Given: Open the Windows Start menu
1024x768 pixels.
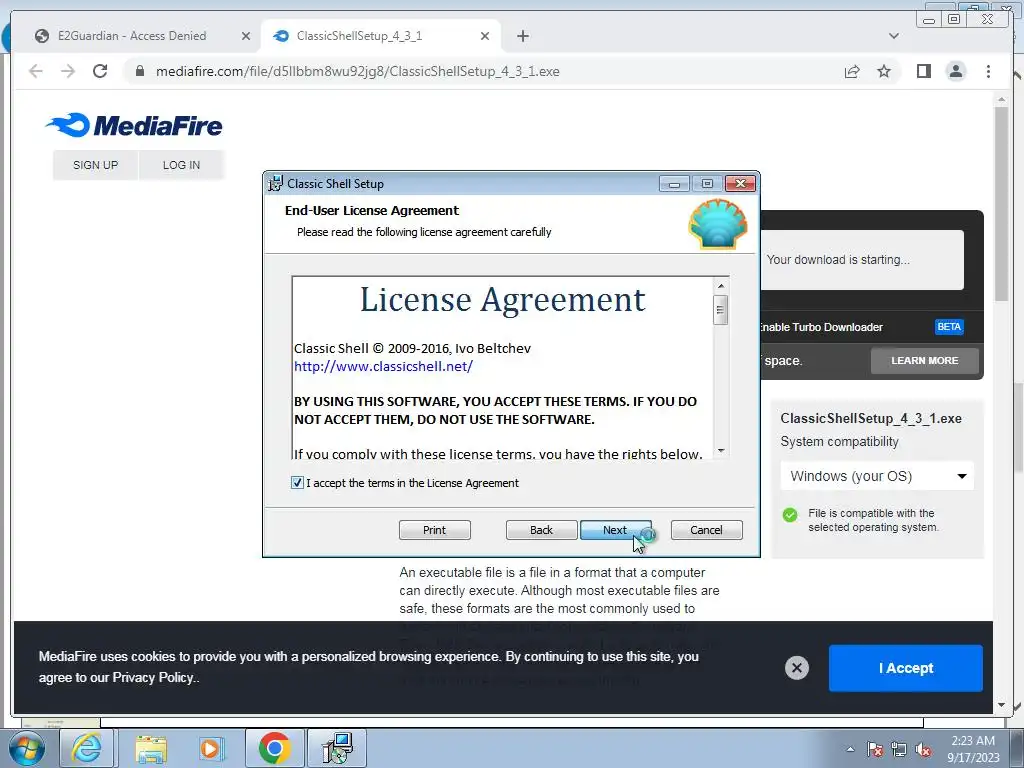Looking at the screenshot, I should click(x=26, y=748).
